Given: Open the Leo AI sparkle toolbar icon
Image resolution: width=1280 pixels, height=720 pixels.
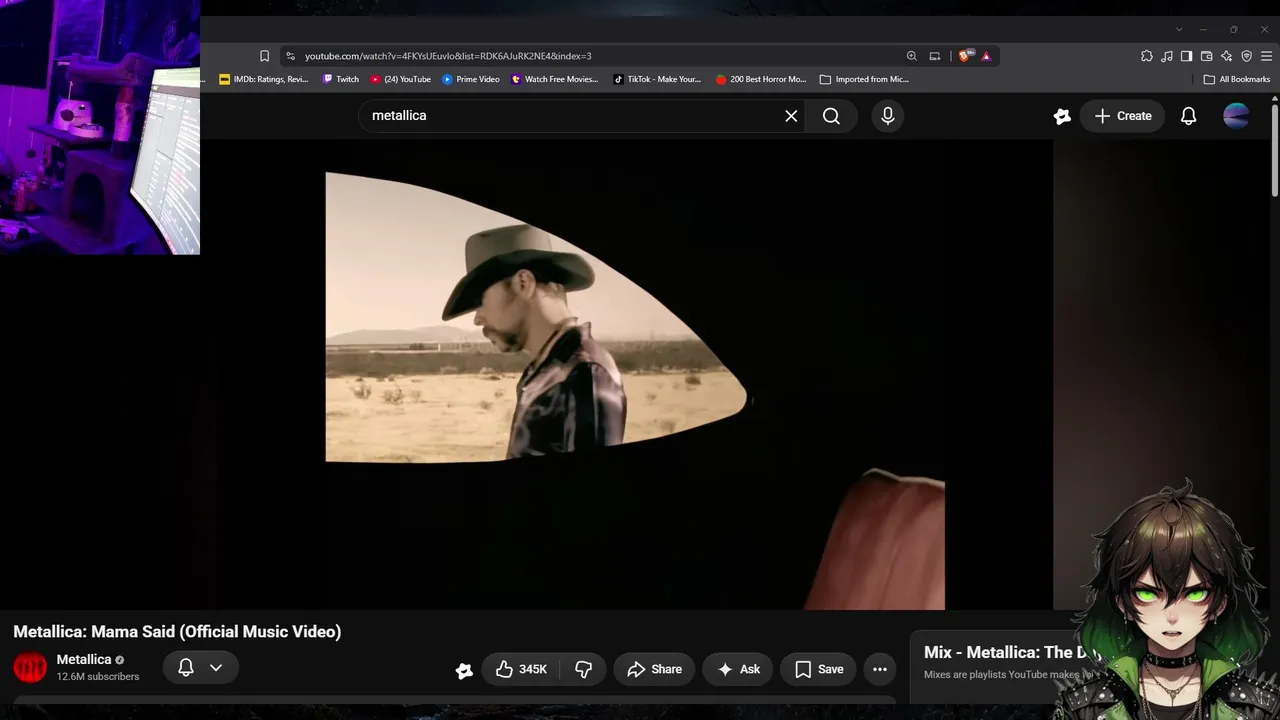Looking at the screenshot, I should [x=1227, y=56].
